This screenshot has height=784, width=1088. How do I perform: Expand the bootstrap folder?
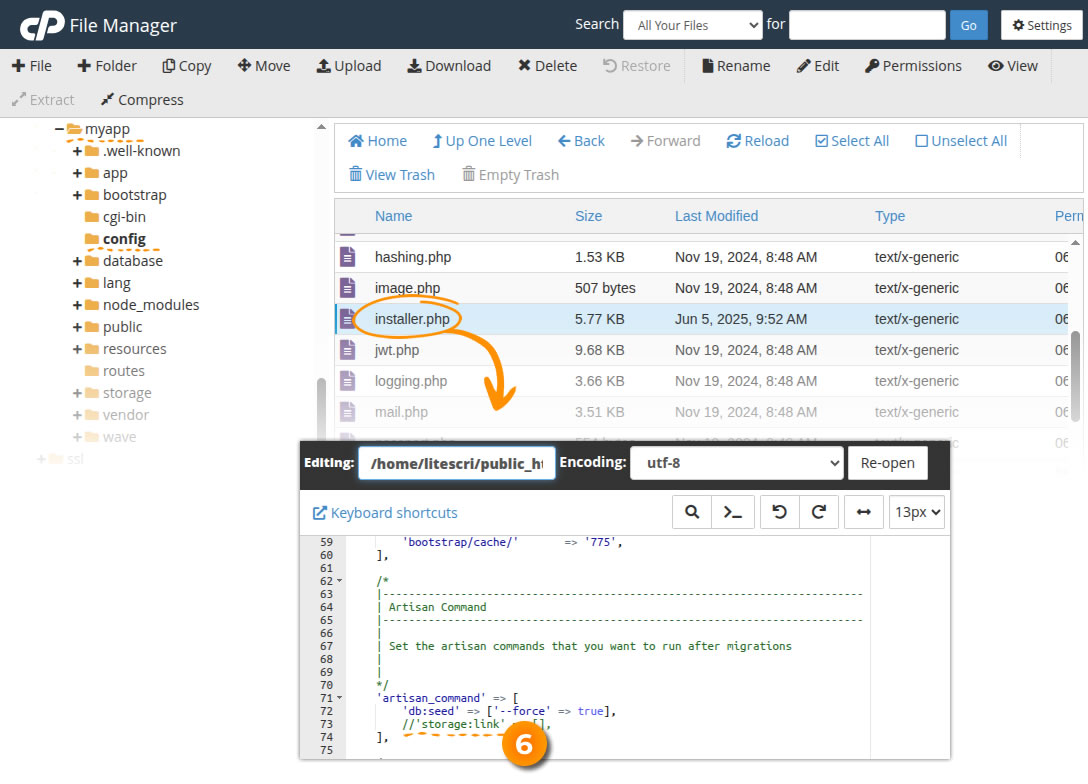pos(77,195)
